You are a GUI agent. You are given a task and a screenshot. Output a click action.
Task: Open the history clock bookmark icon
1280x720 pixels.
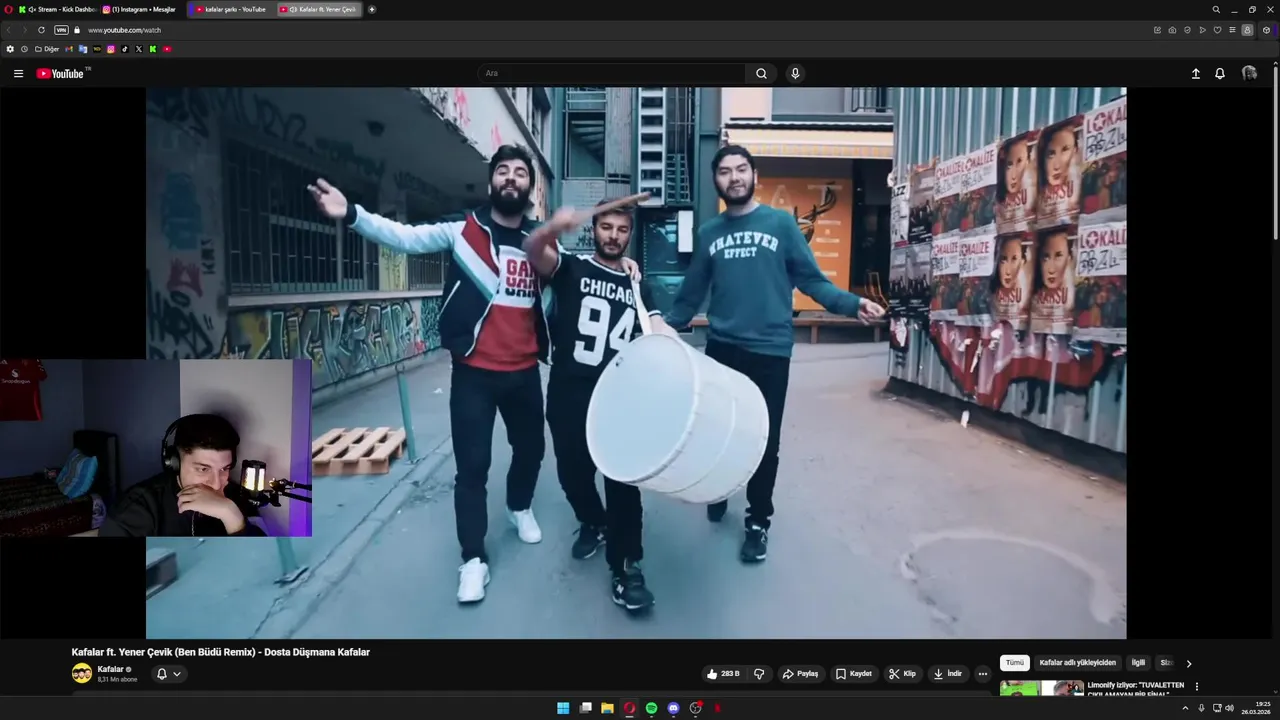coord(24,49)
